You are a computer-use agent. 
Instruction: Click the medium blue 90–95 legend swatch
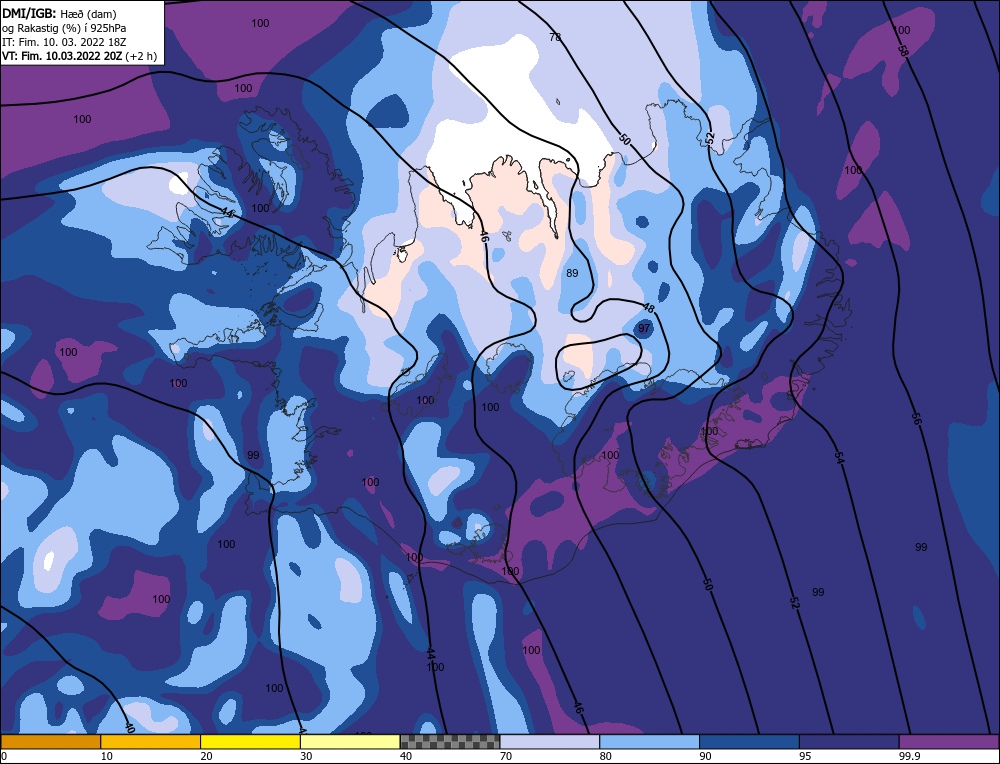pyautogui.click(x=749, y=742)
